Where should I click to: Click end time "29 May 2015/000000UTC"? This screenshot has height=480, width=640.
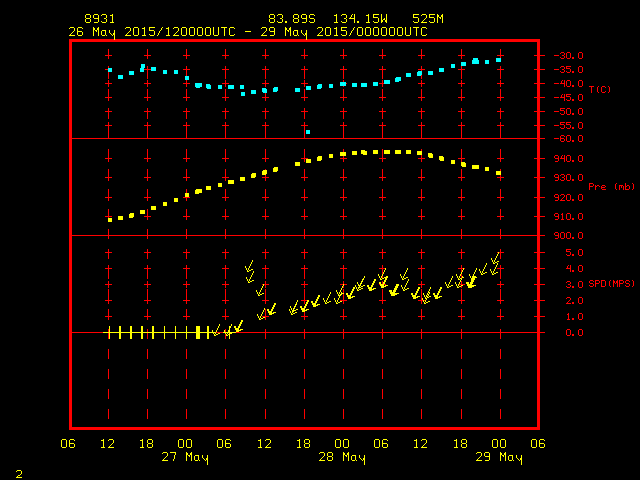(344, 32)
